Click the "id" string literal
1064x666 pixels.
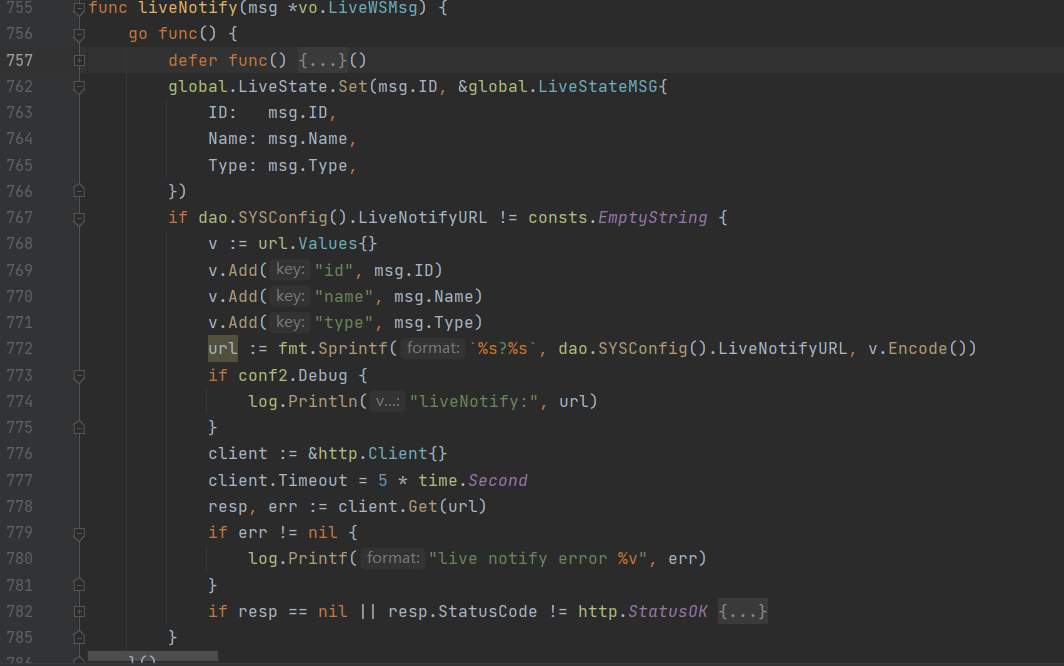333,270
